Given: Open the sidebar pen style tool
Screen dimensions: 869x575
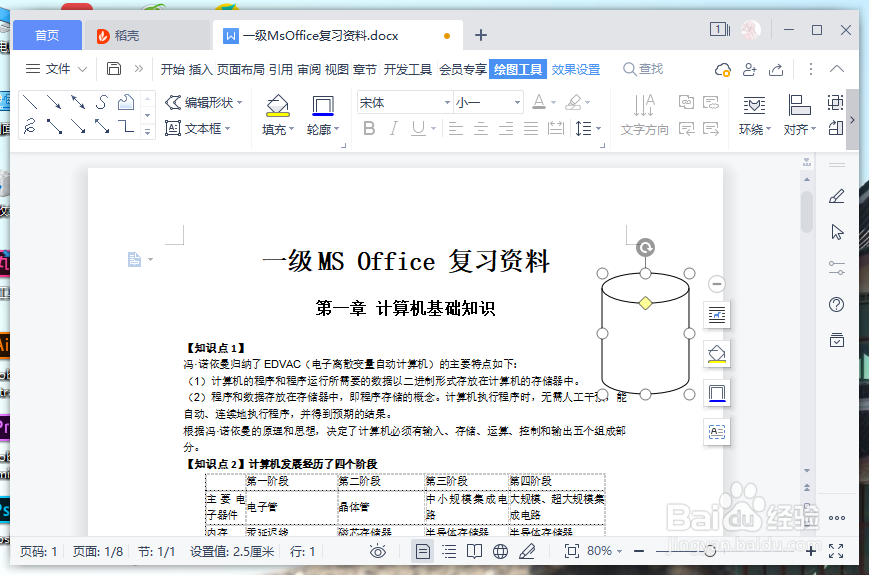Looking at the screenshot, I should (837, 196).
